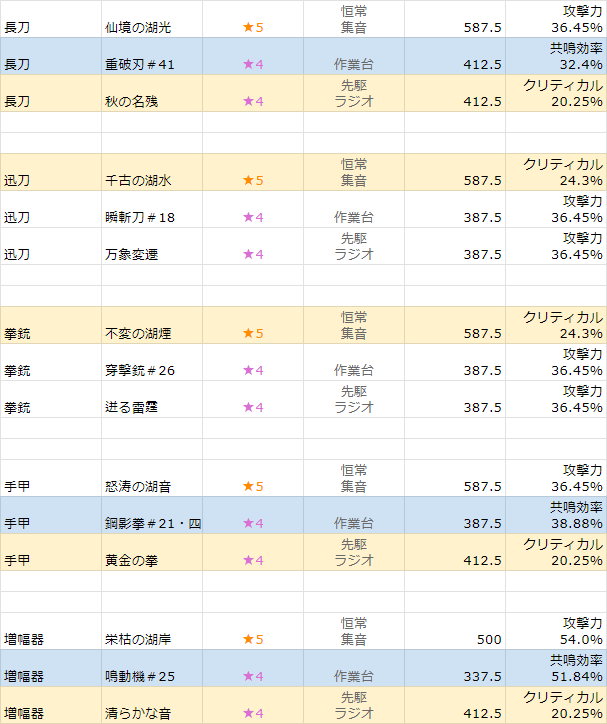Select 増幅器 type cell in 鳴動機＃25 row
The width and height of the screenshot is (607, 724).
click(x=51, y=668)
